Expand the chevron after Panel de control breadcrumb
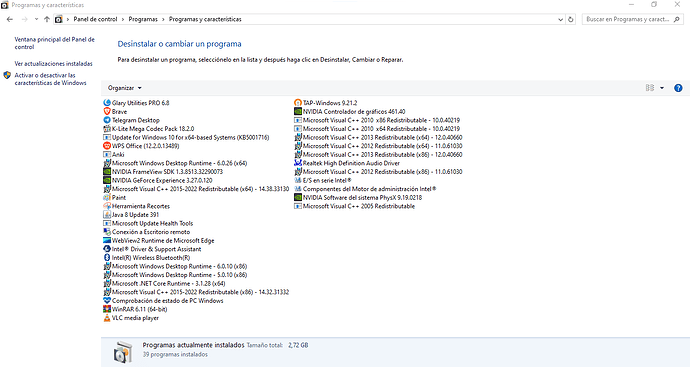The width and height of the screenshot is (690, 367). point(123,19)
